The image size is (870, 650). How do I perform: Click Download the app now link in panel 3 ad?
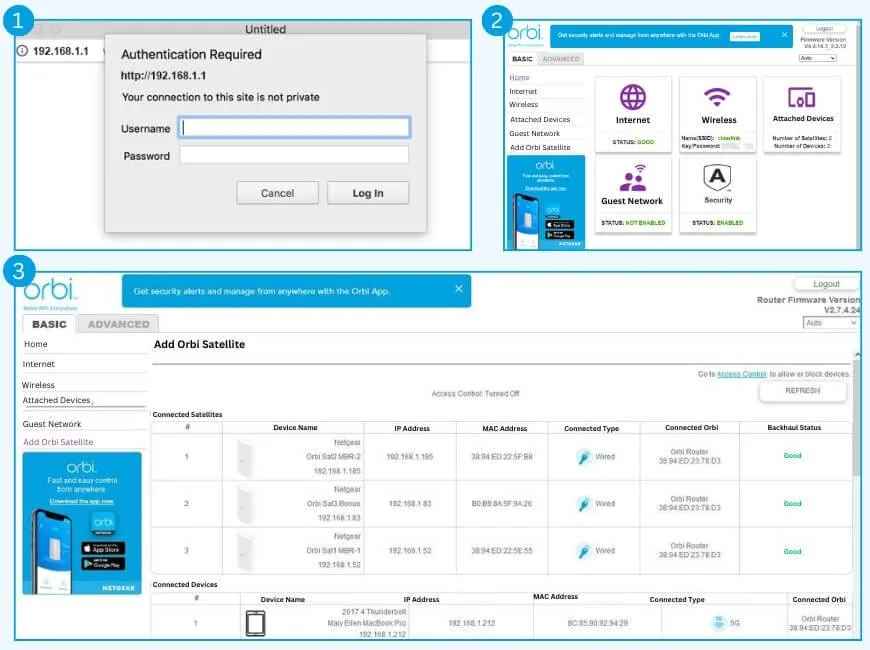coord(82,501)
